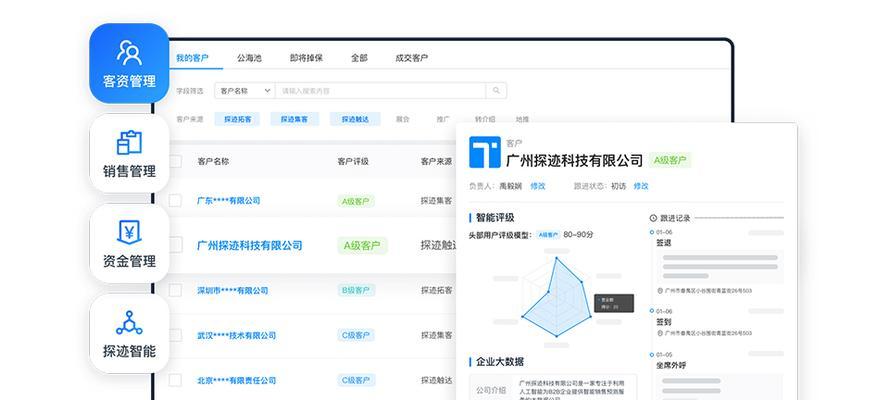Select the timeline dot above 签到
This screenshot has height=400, width=889.
pyautogui.click(x=652, y=311)
